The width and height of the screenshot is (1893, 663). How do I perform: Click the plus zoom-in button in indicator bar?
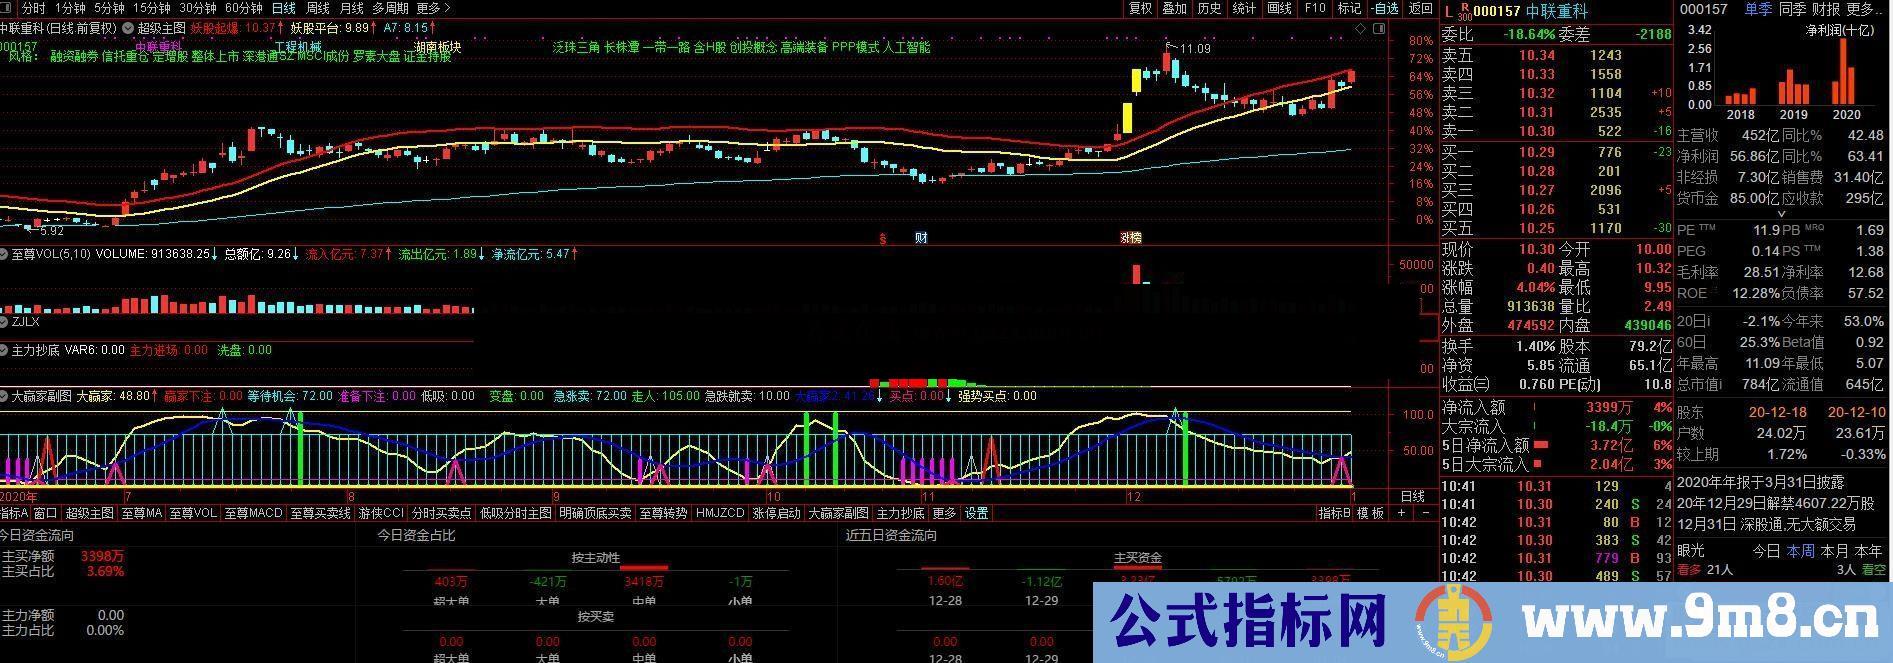tap(1401, 513)
